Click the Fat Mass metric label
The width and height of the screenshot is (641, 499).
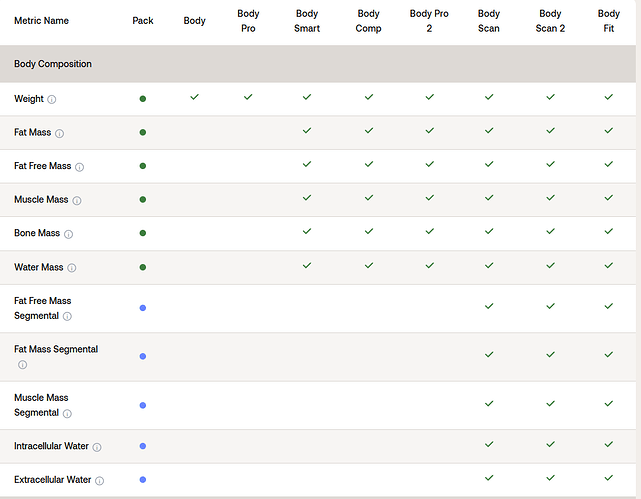(x=32, y=132)
